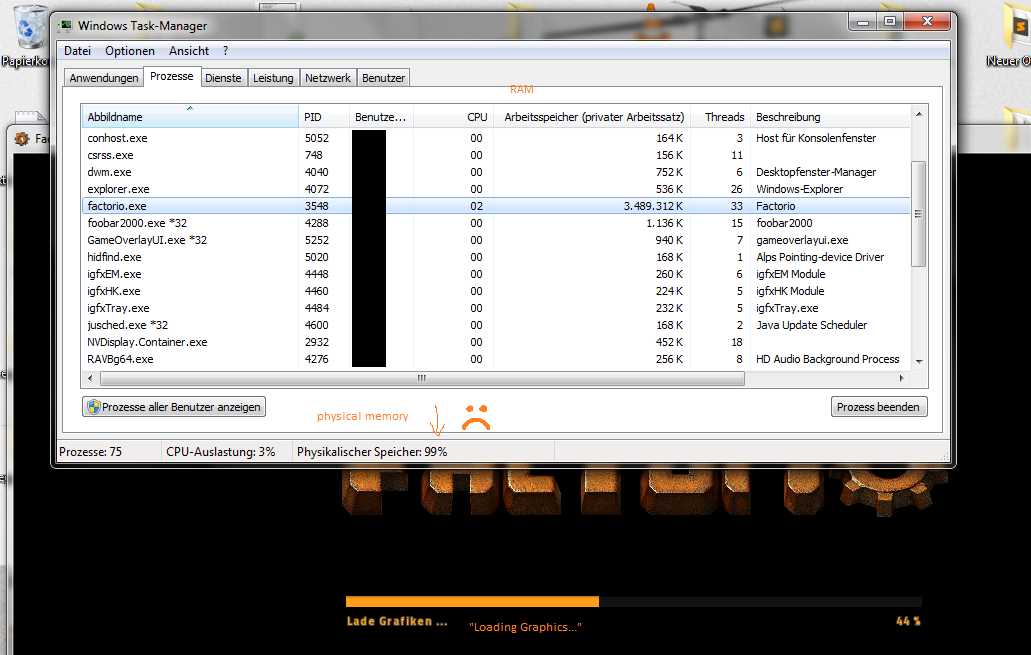Open the Optionen menu
The height and width of the screenshot is (655, 1031).
coord(130,51)
